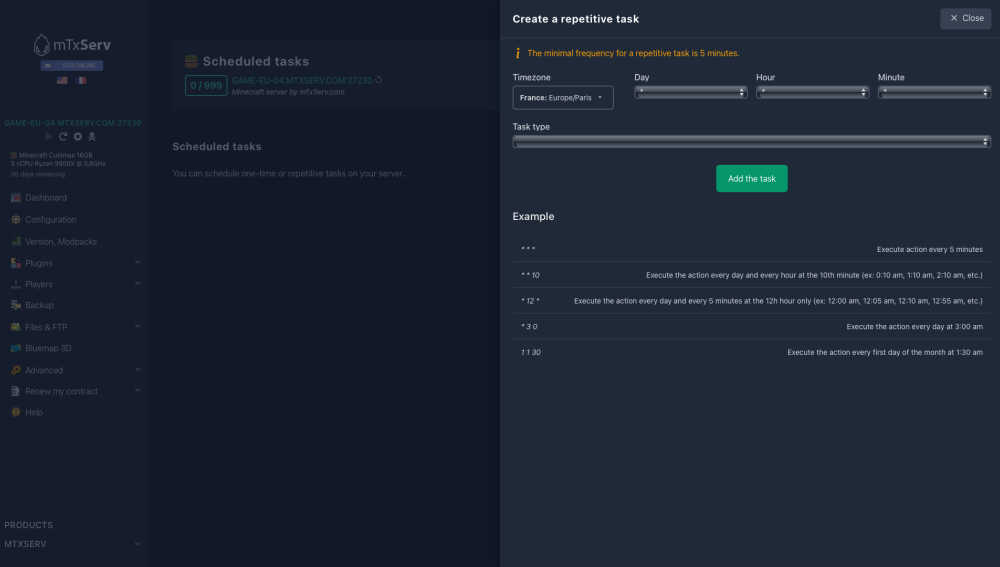Open the Hour select box
Viewport: 1000px width, 567px height.
[812, 92]
